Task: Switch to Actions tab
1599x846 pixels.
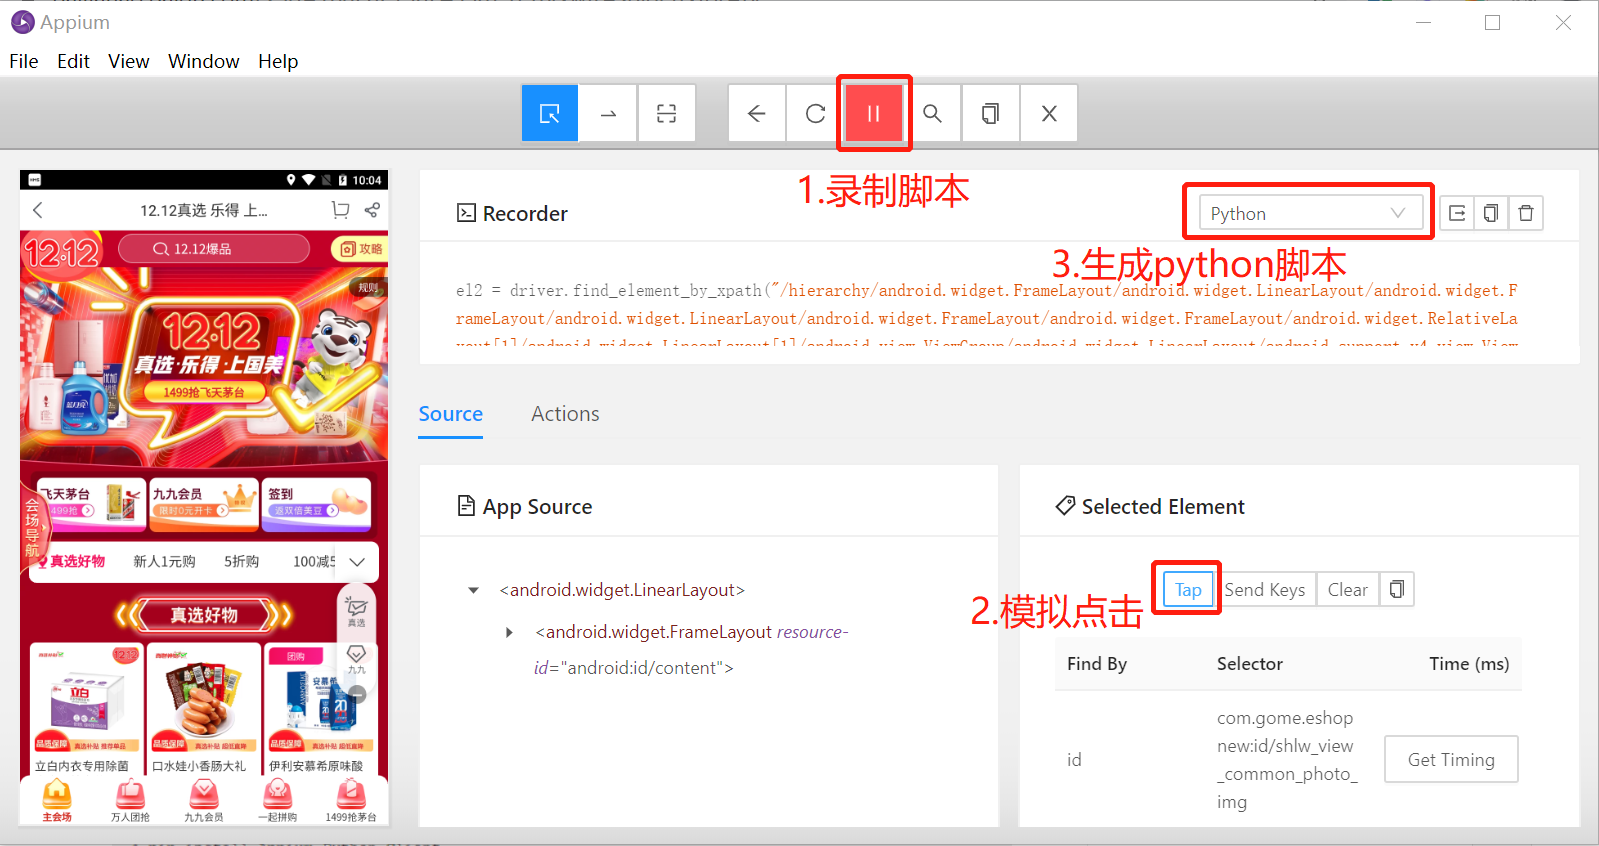Action: point(565,414)
